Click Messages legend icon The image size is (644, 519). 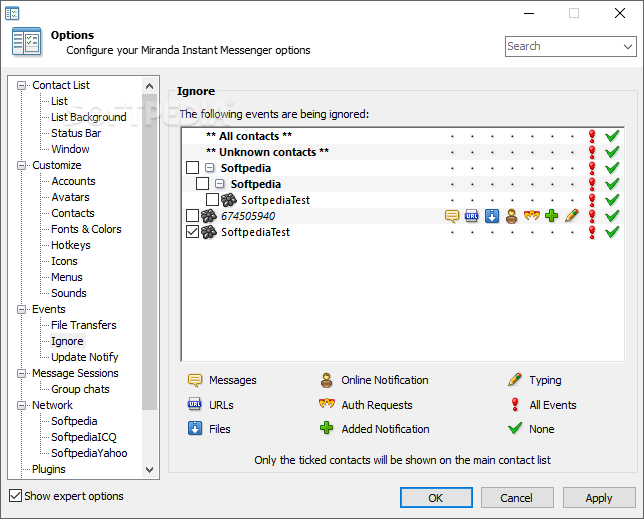[195, 380]
